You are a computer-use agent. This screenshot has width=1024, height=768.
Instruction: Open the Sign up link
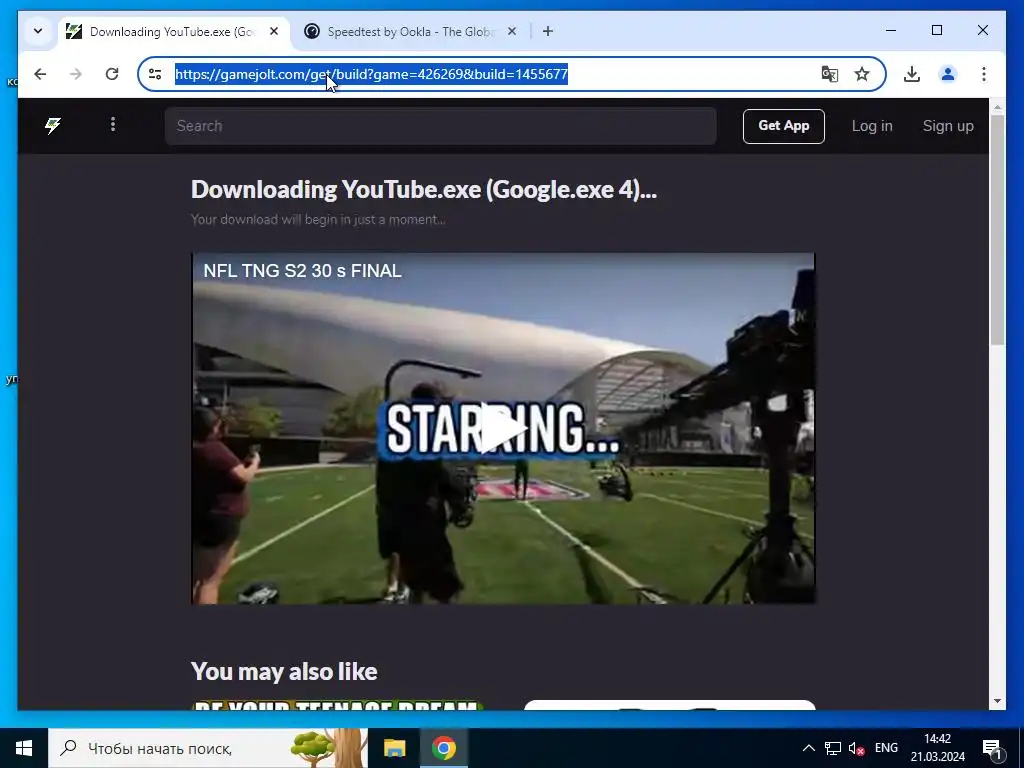(948, 126)
